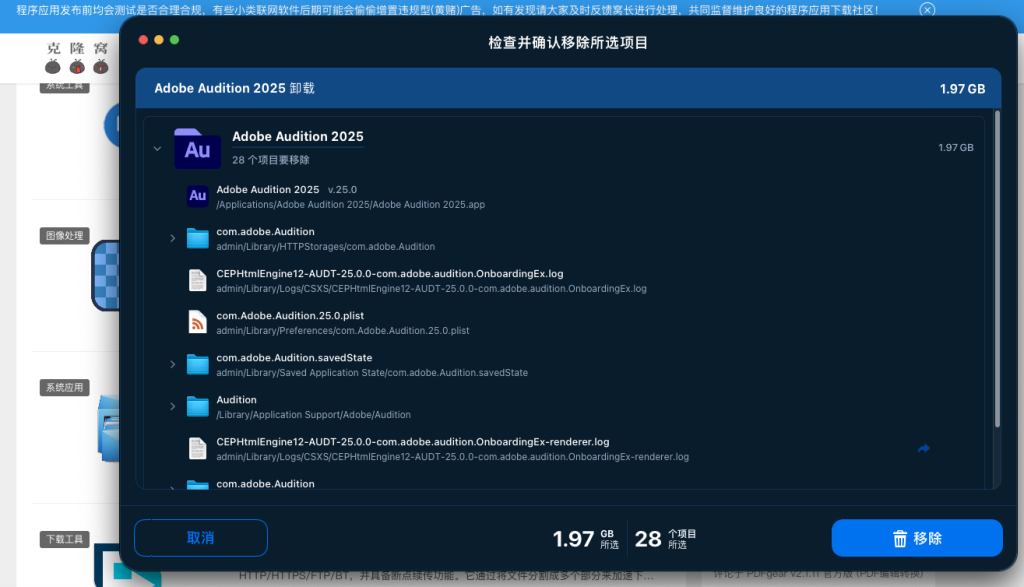
Task: Click the 图像处理 category tag in the background page
Action: [x=65, y=236]
